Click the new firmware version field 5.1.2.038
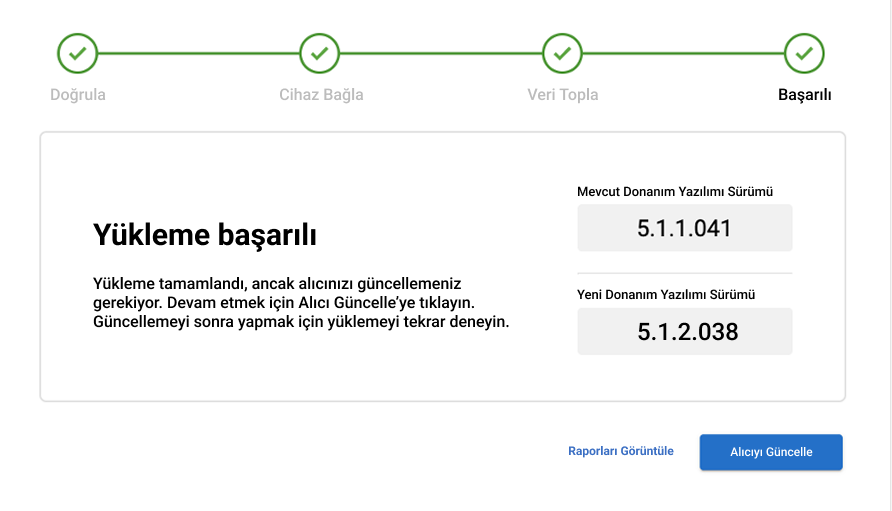This screenshot has height=511, width=892. point(685,332)
